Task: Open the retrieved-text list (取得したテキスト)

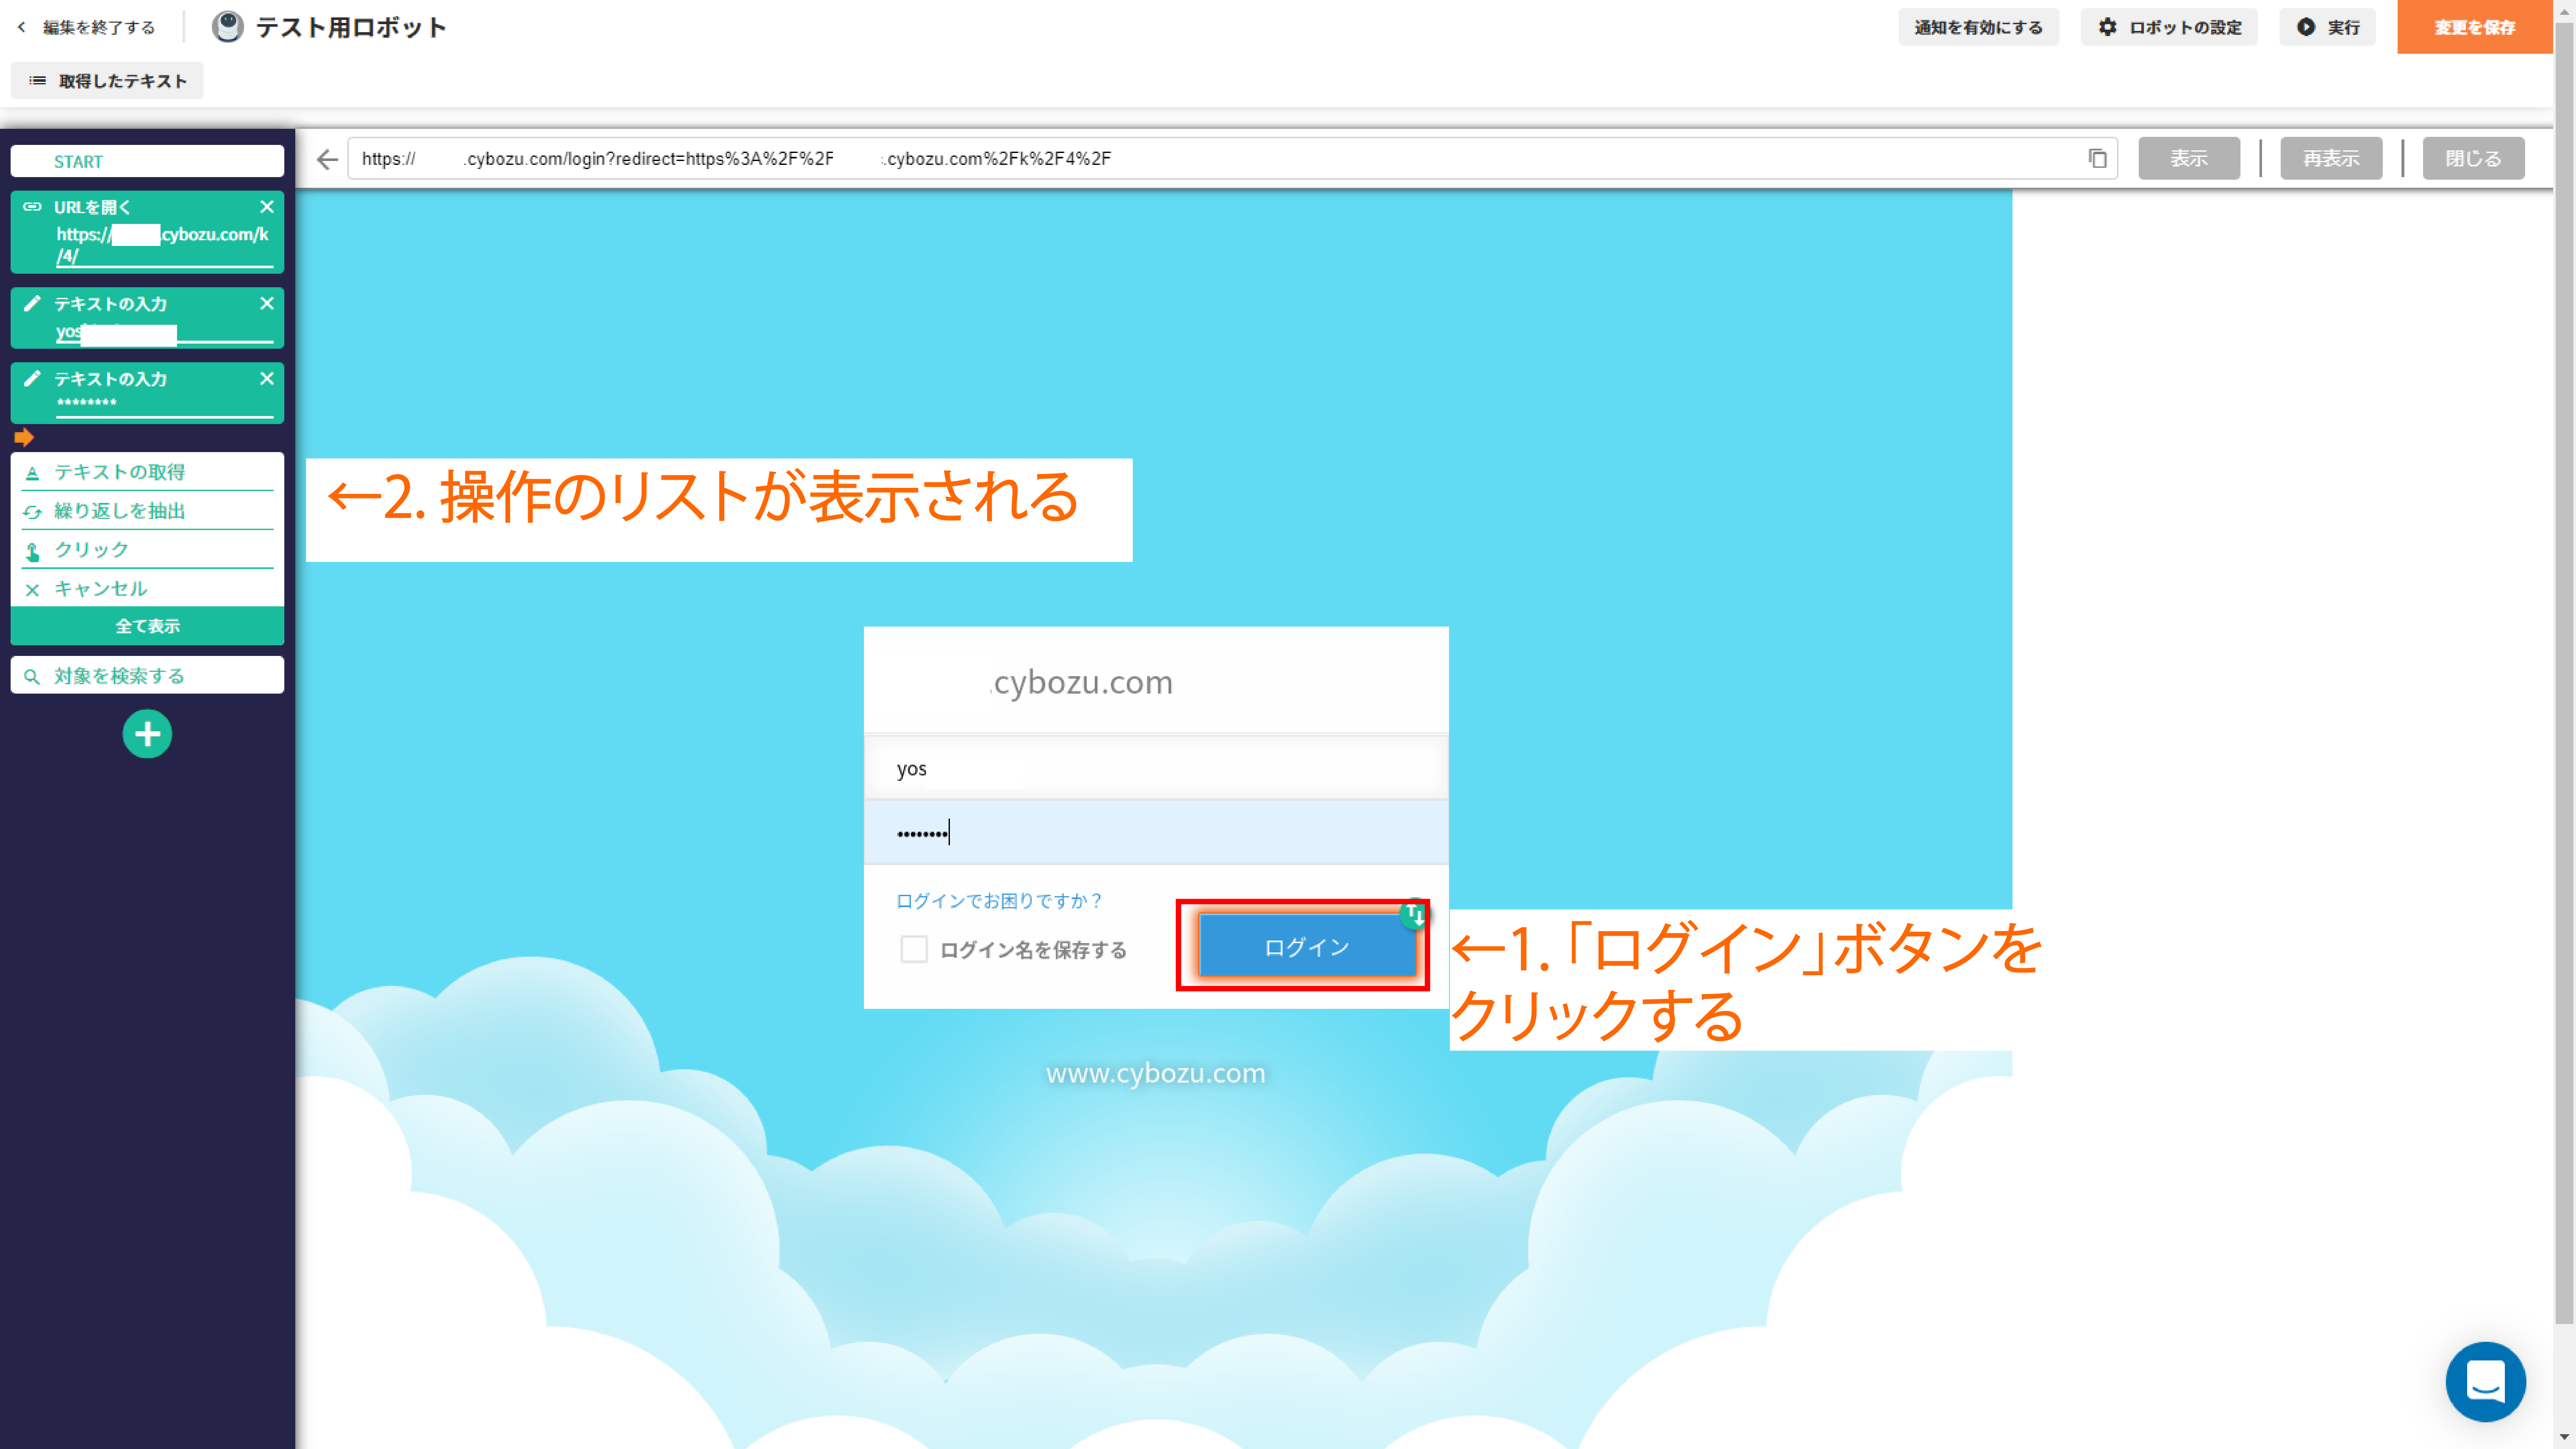Action: tap(107, 81)
